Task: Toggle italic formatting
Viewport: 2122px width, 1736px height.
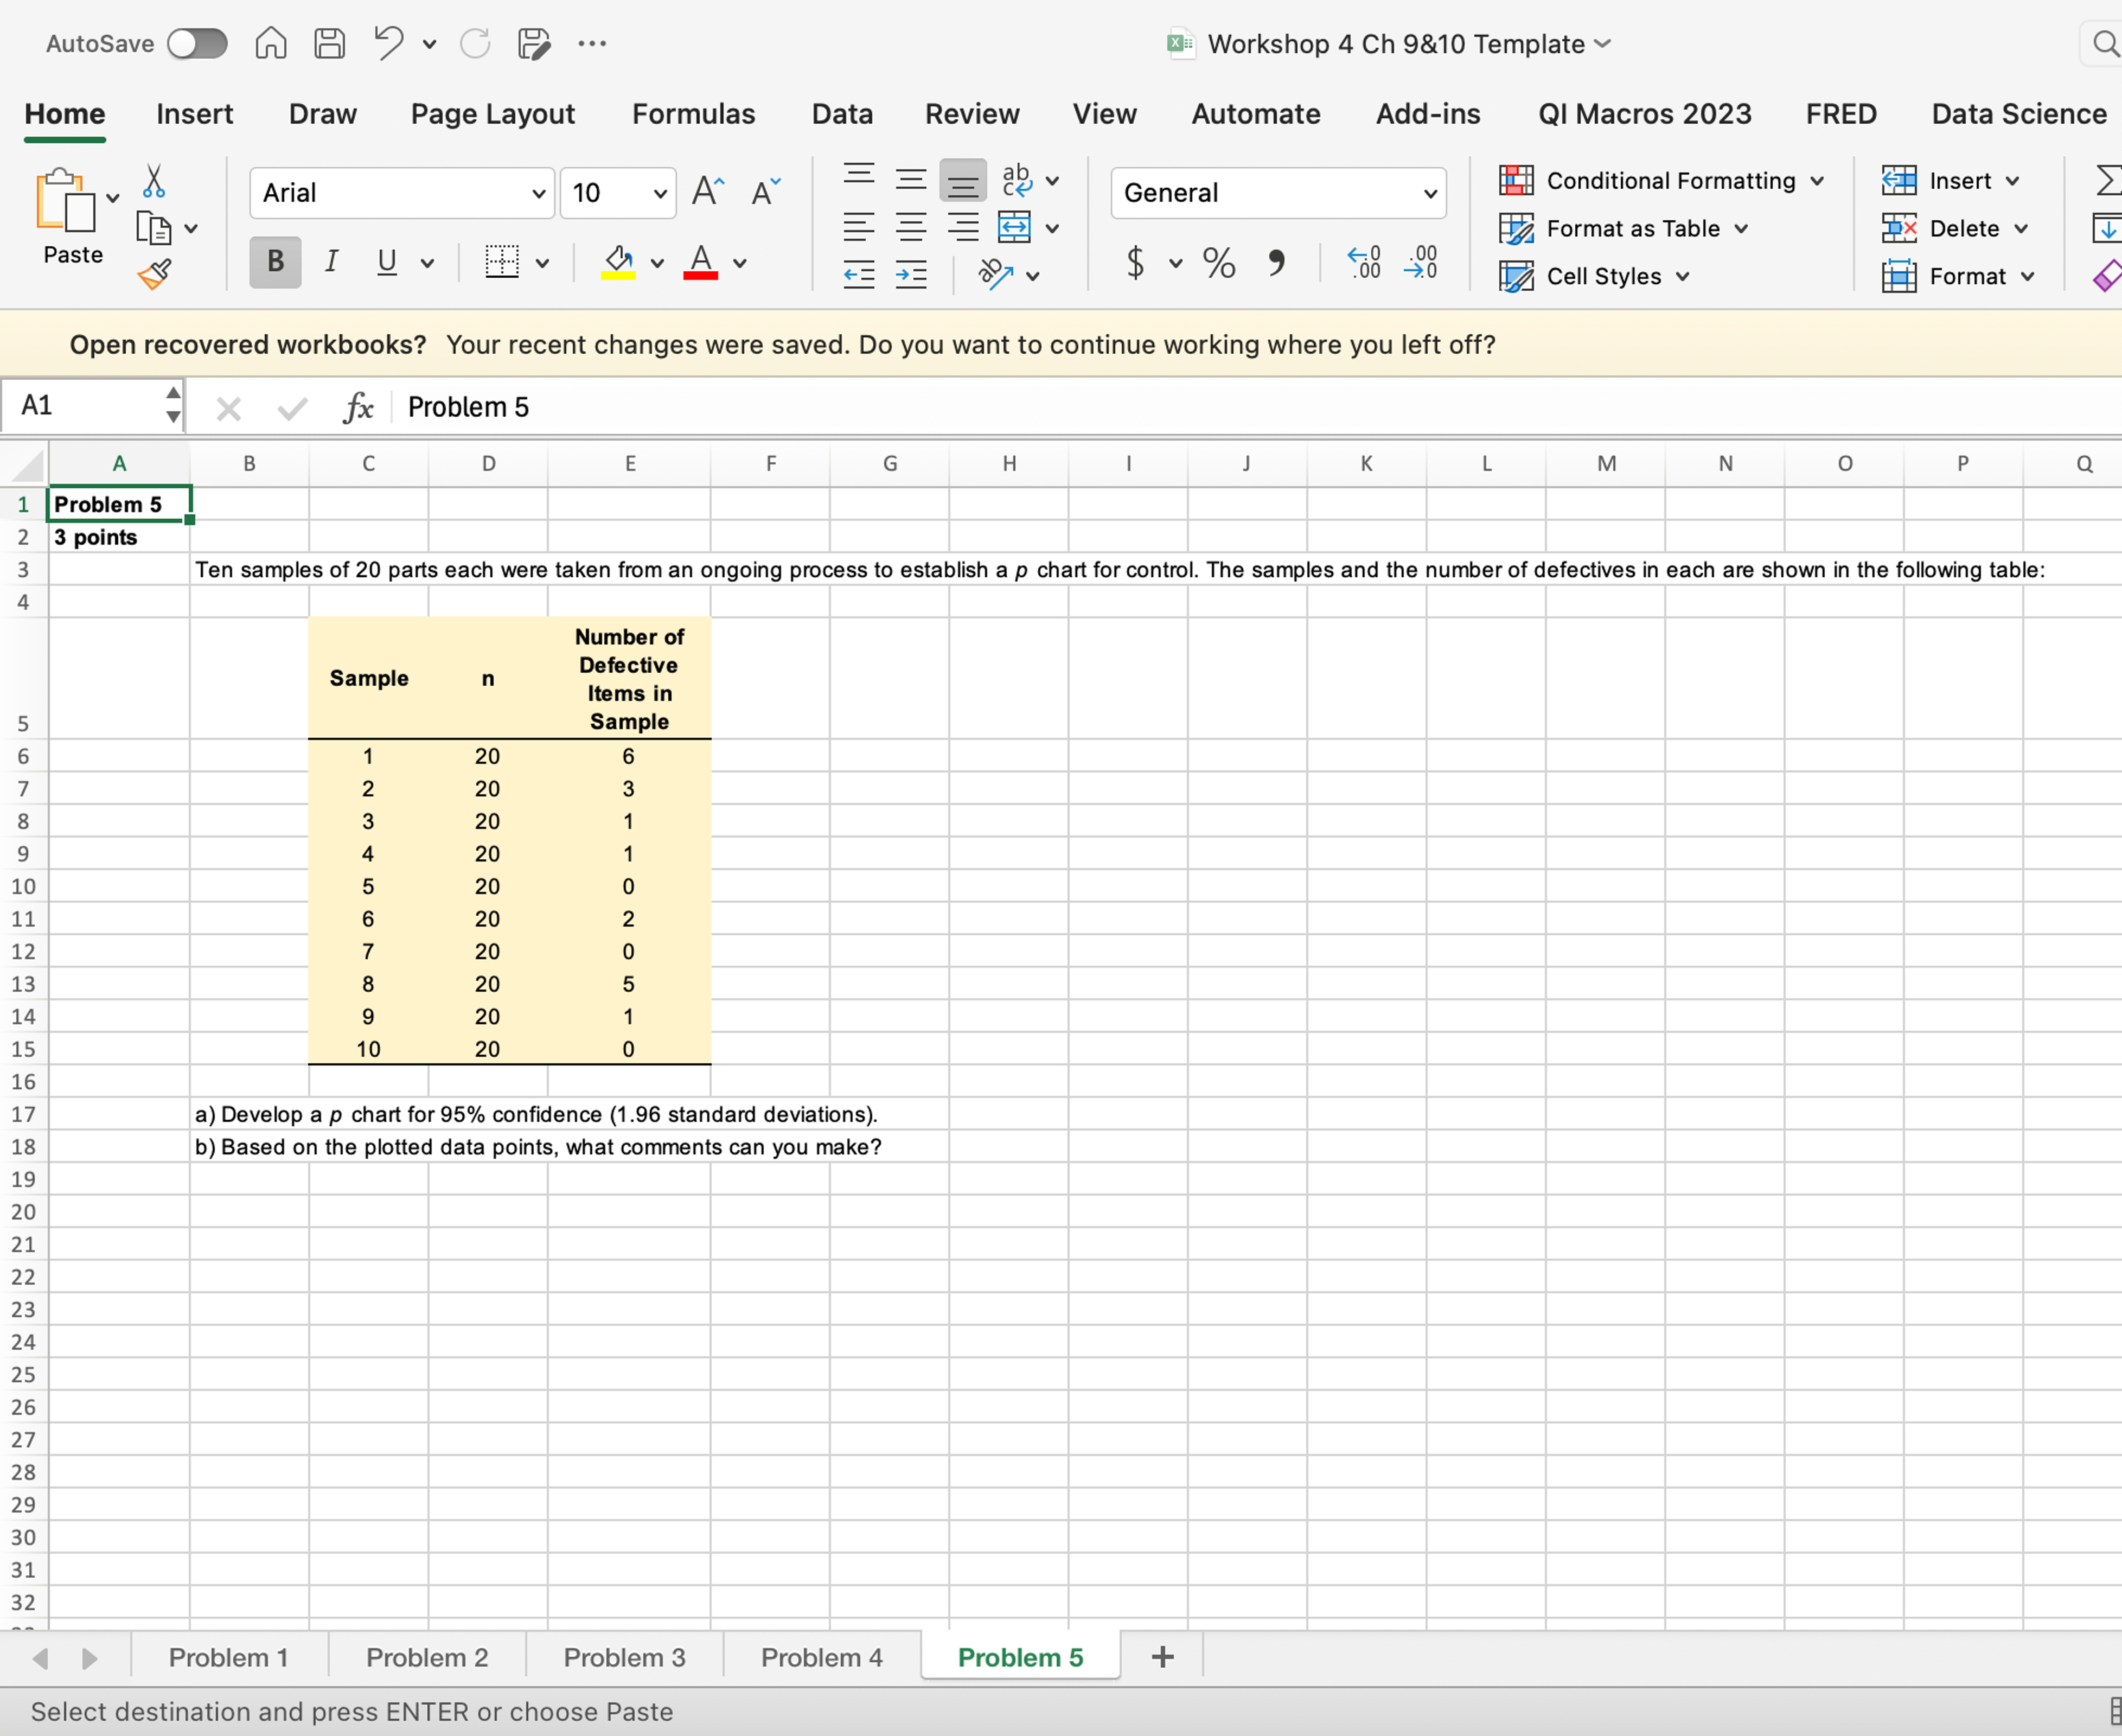Action: point(331,262)
